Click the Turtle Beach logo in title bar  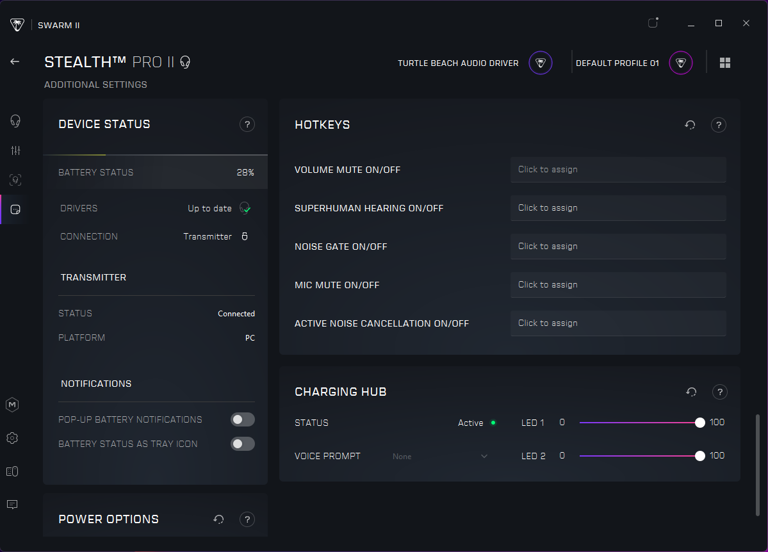17,24
